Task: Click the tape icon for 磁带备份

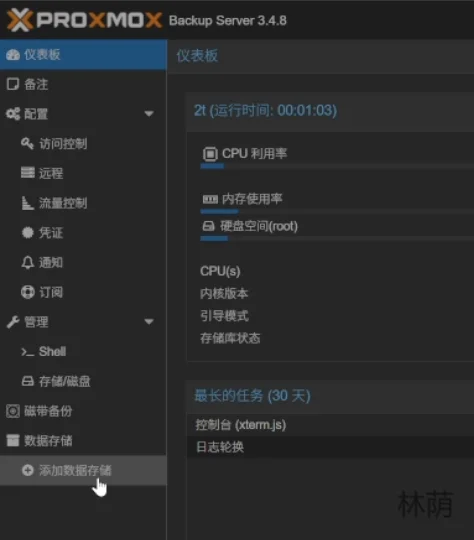Action: click(13, 411)
